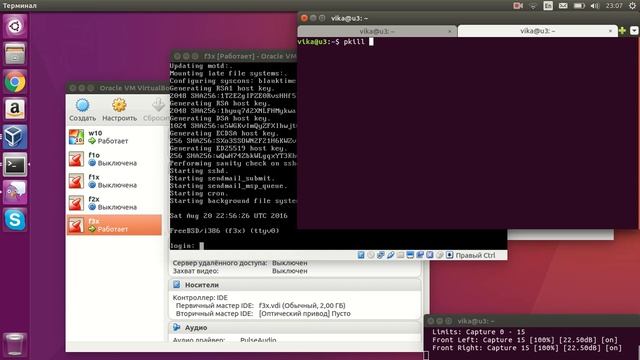Click the Правый Ctrl host key label

pos(476,255)
